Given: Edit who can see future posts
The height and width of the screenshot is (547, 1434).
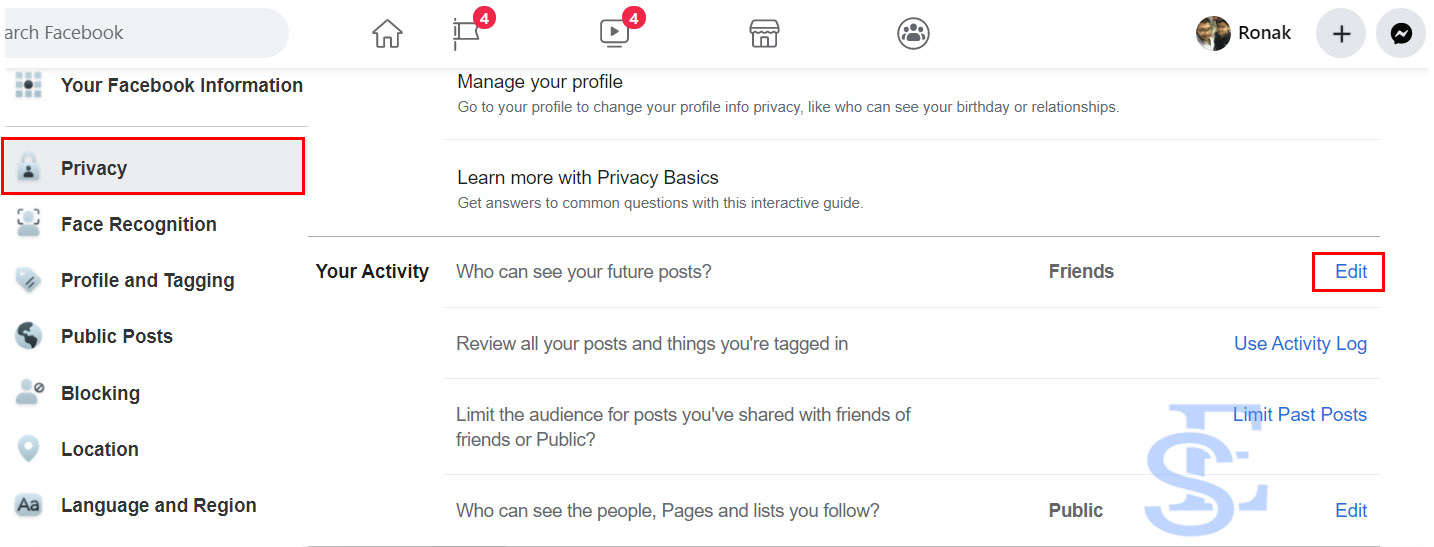Looking at the screenshot, I should tap(1350, 271).
